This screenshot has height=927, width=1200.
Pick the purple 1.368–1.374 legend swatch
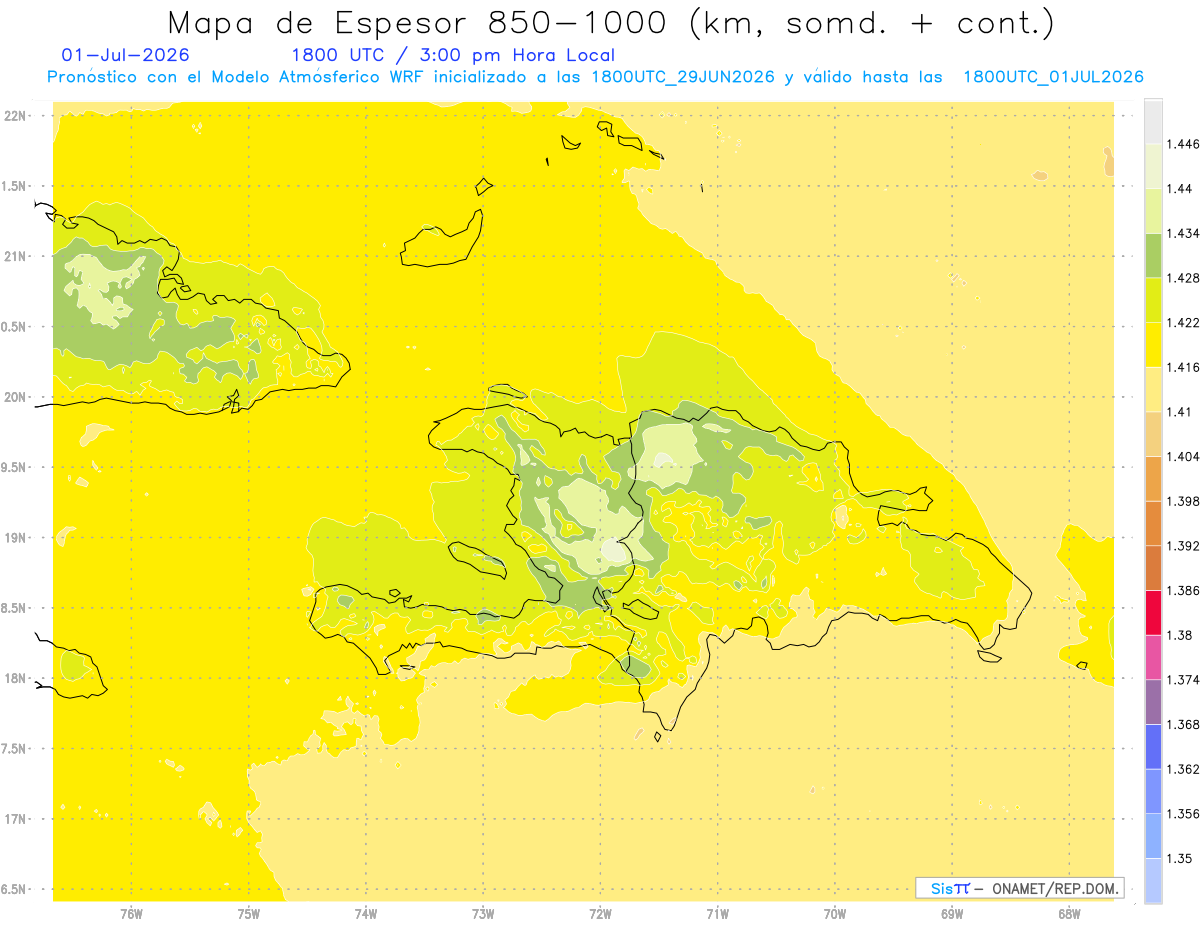(x=1153, y=702)
